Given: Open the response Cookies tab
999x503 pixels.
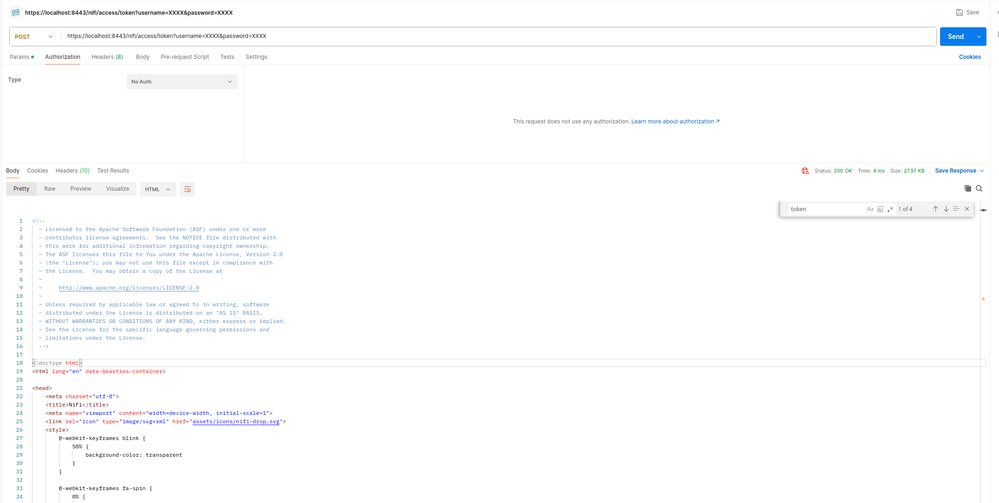Looking at the screenshot, I should (38, 171).
